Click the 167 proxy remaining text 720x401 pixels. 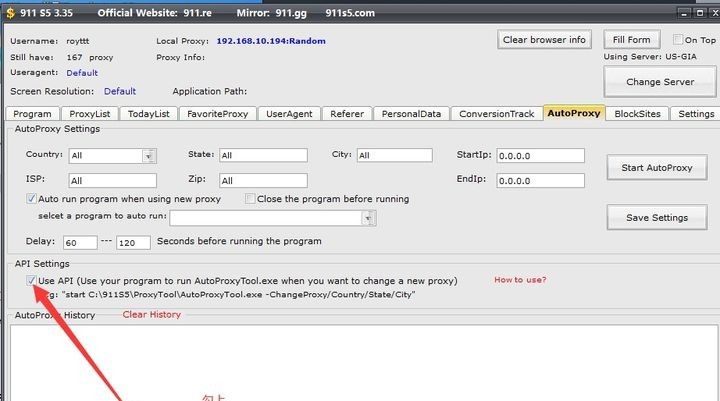(90, 57)
